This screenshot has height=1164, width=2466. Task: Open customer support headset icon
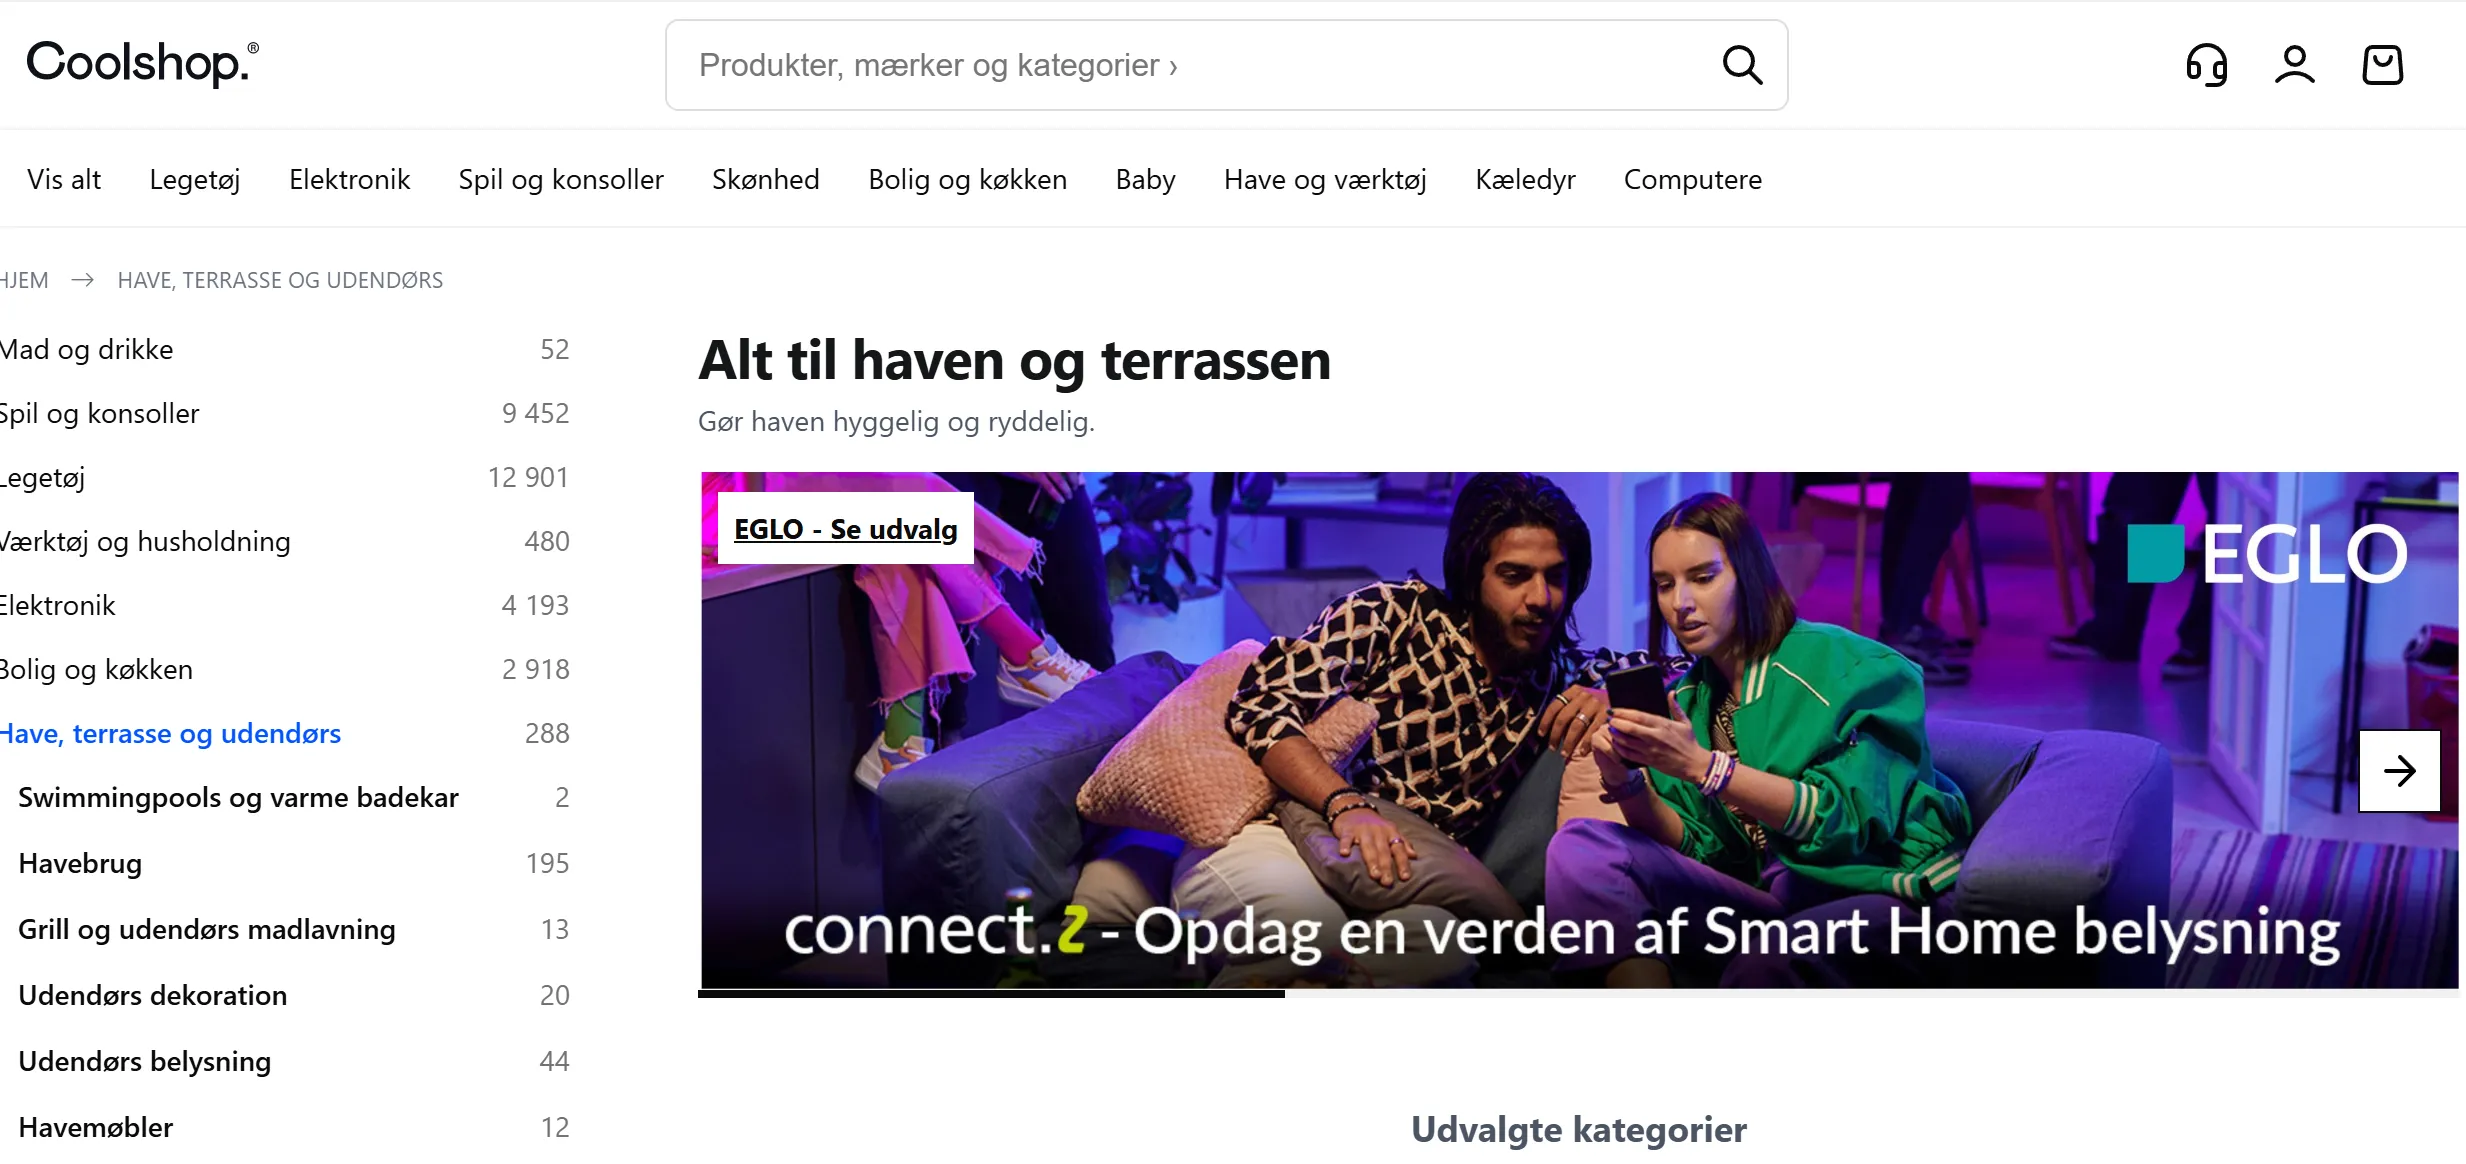pyautogui.click(x=2207, y=65)
